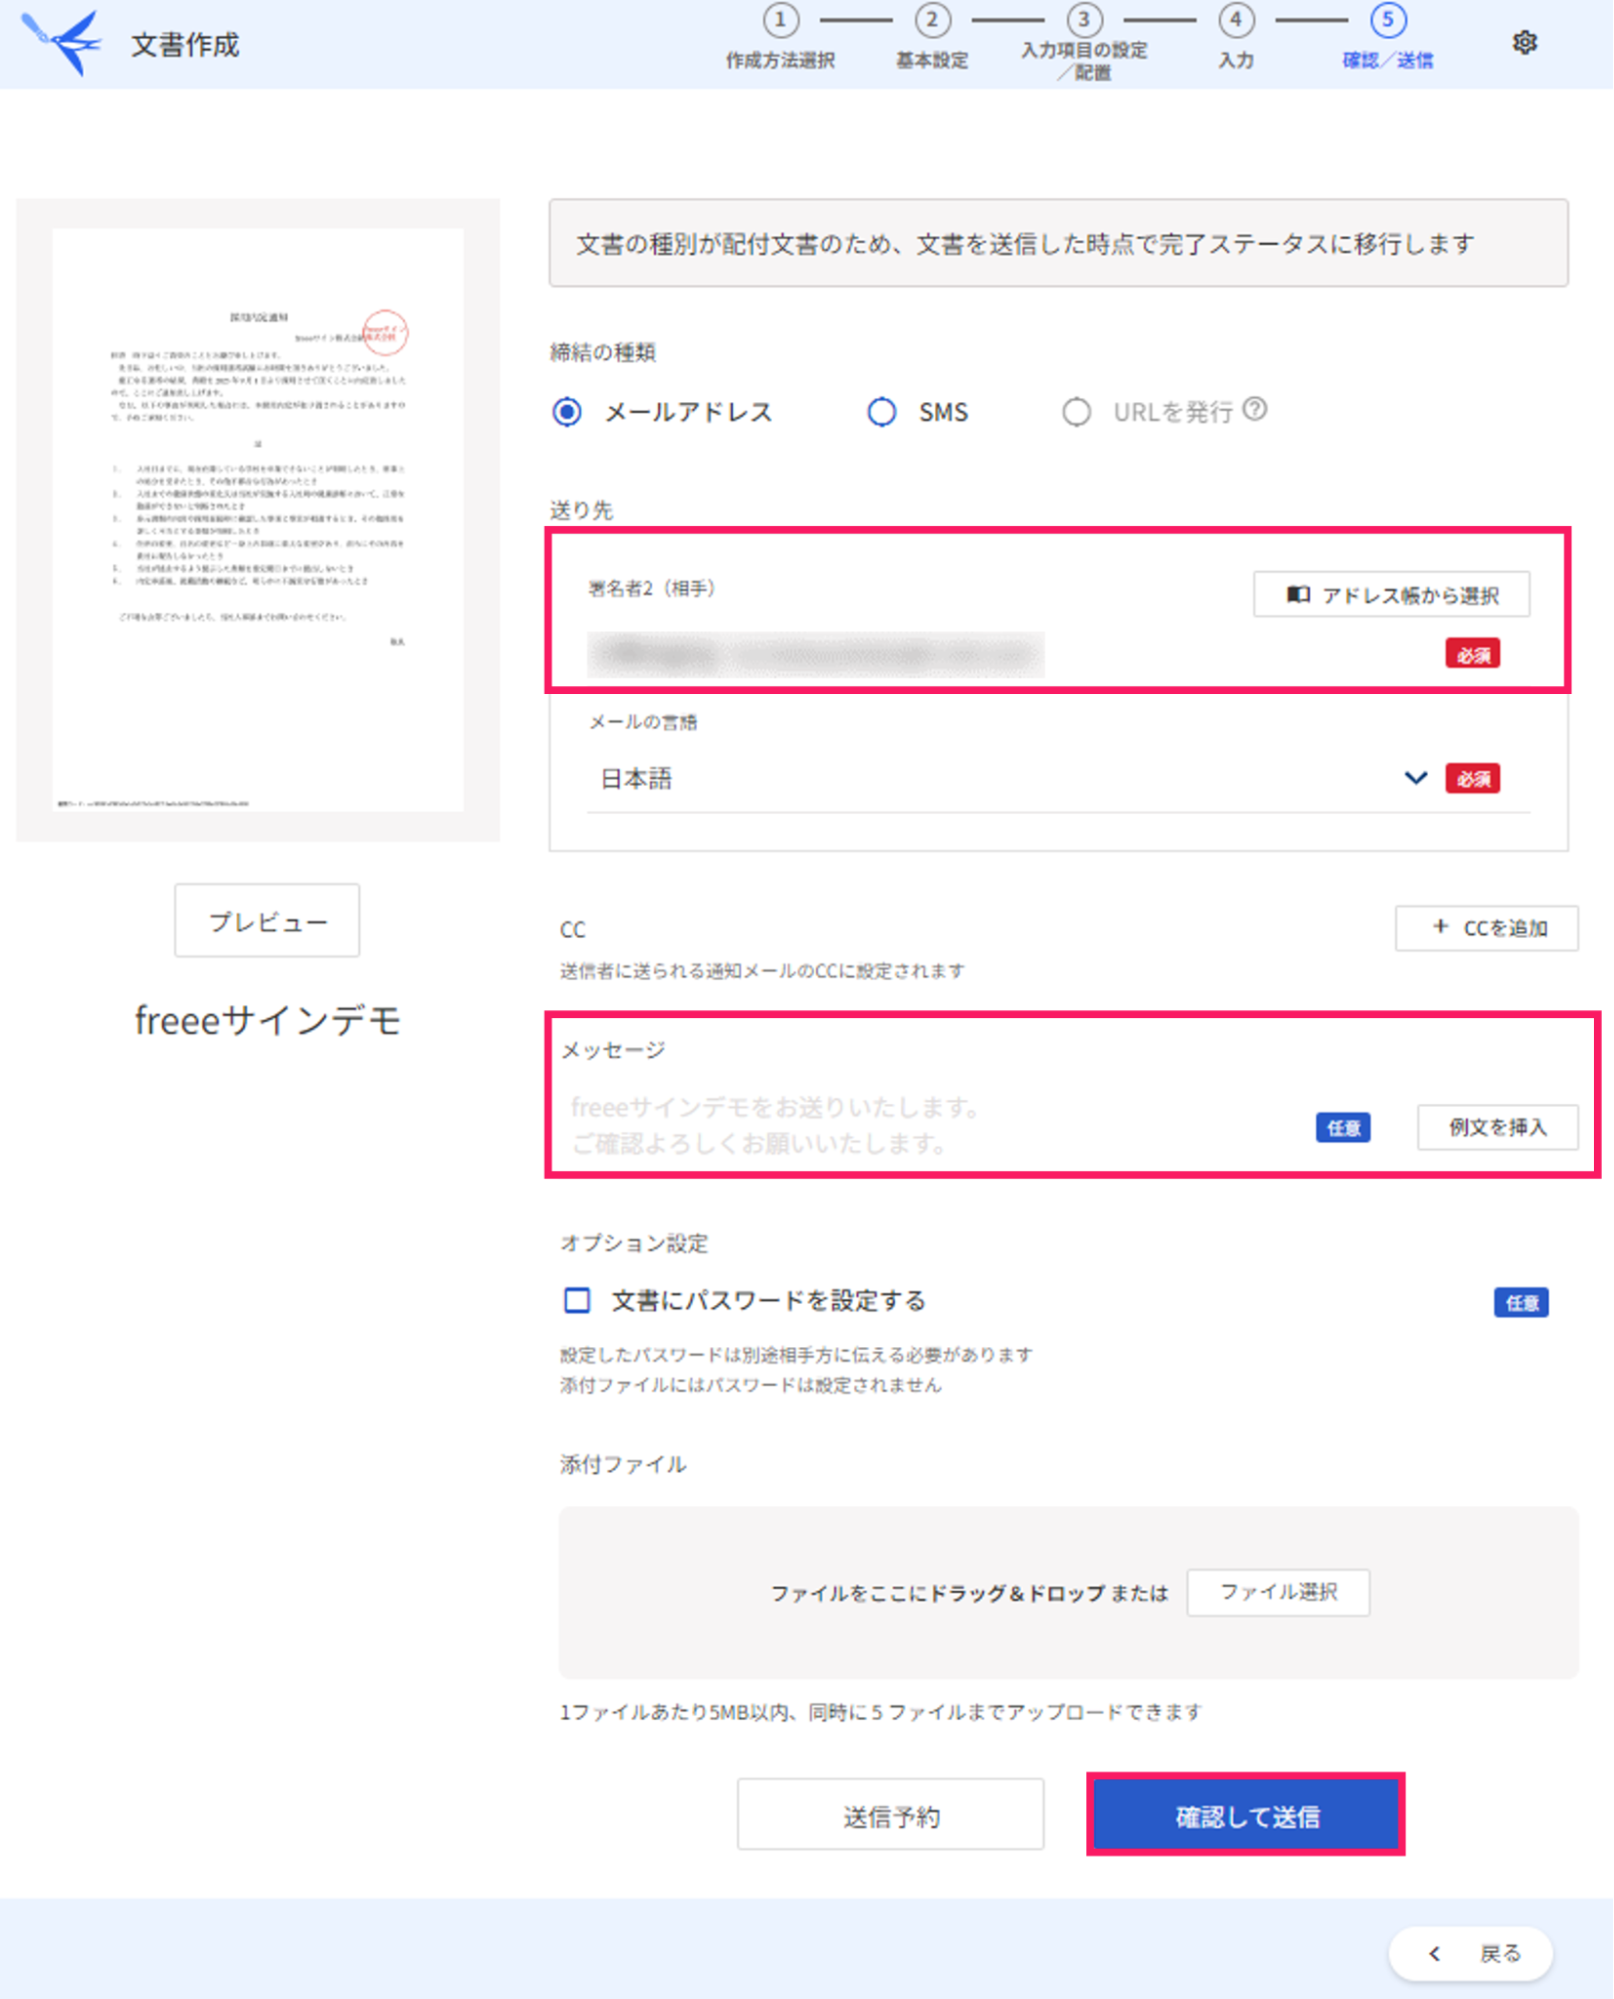This screenshot has height=1999, width=1614.
Task: Select the URLを発行 radio button
Action: (x=1076, y=412)
